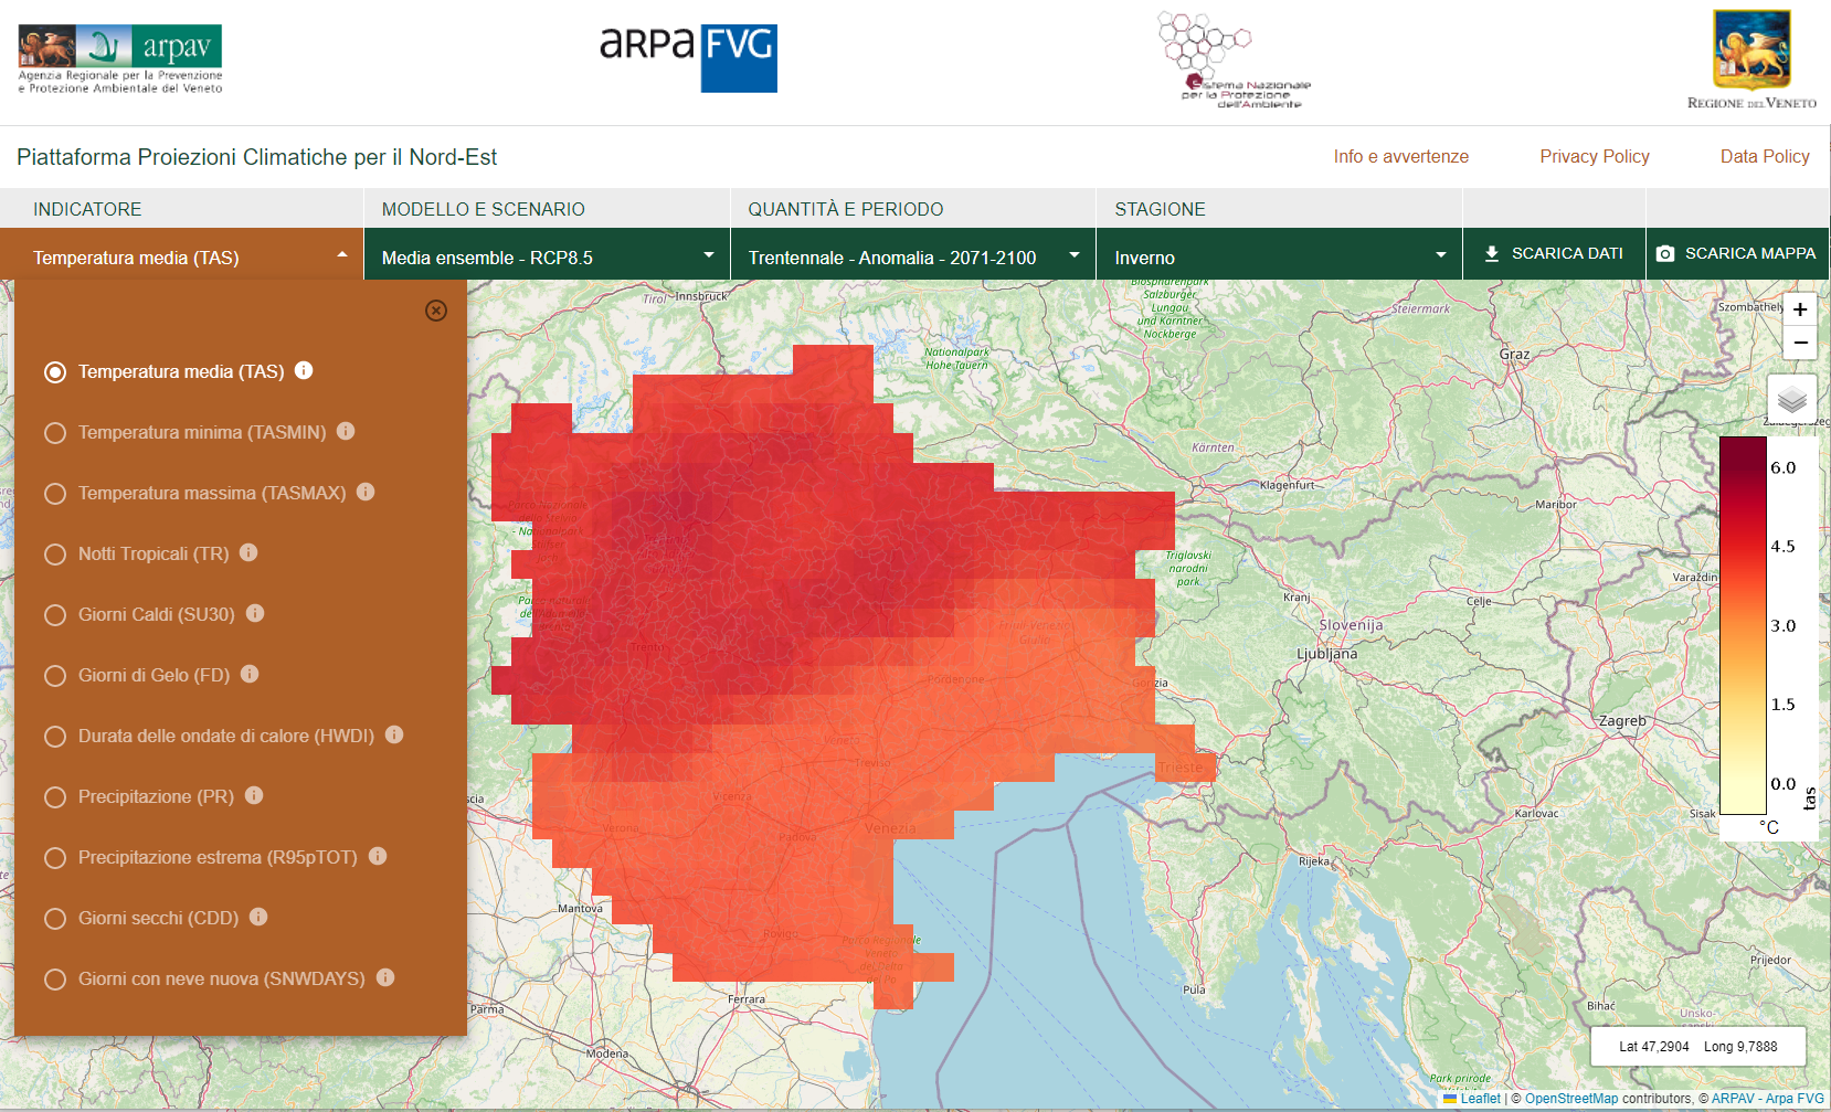This screenshot has width=1831, height=1112.
Task: Open the Privacy Policy link
Action: coord(1594,156)
